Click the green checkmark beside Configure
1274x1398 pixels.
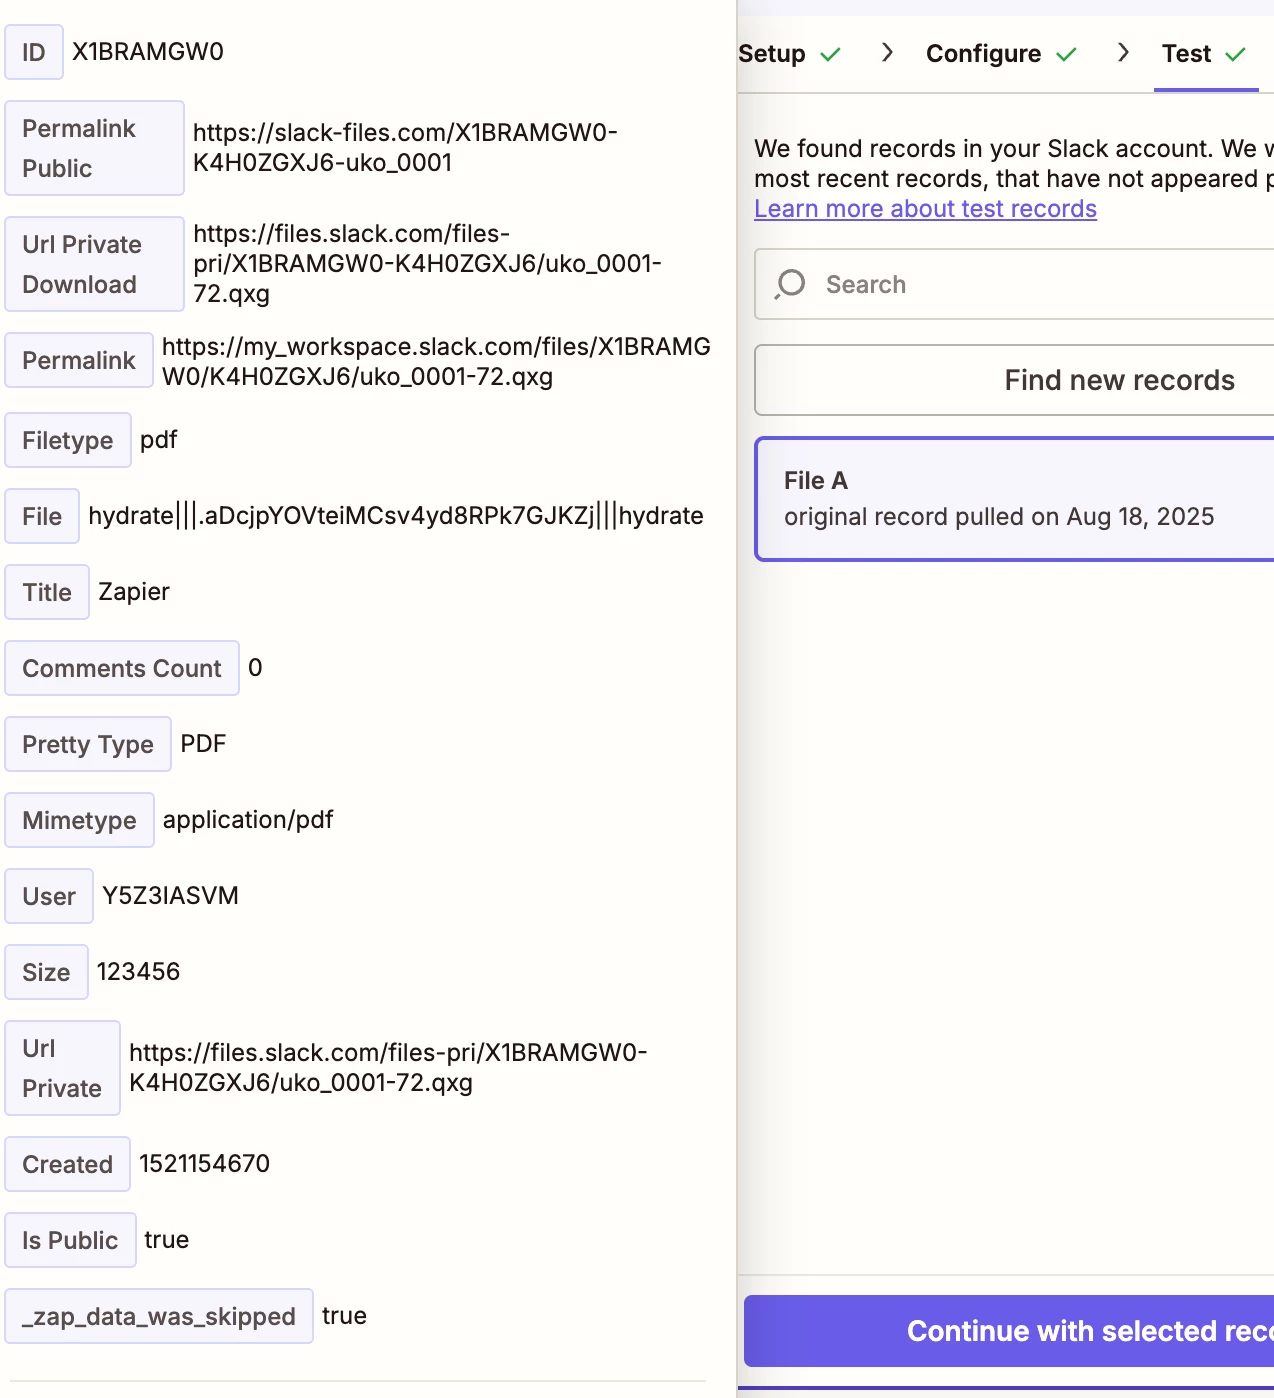(x=1066, y=54)
